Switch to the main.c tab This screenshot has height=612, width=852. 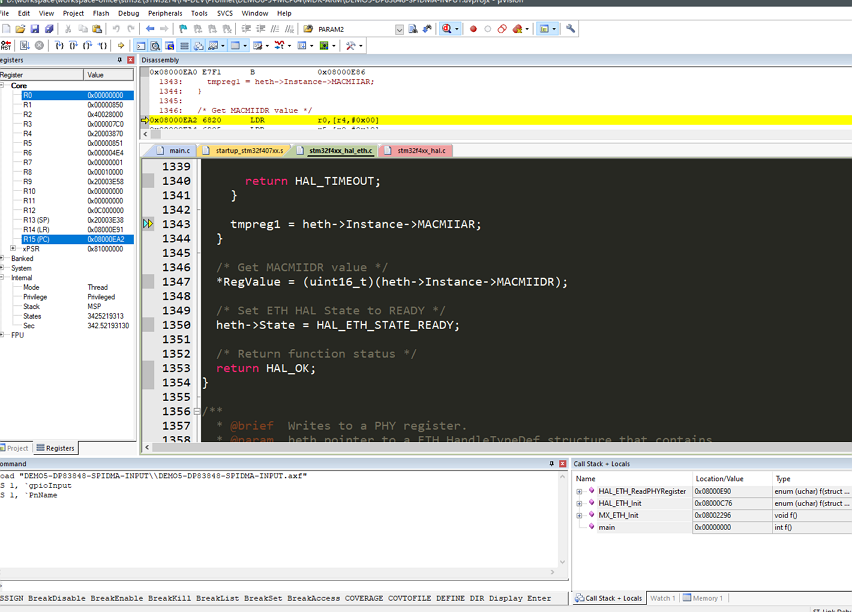pyautogui.click(x=174, y=151)
